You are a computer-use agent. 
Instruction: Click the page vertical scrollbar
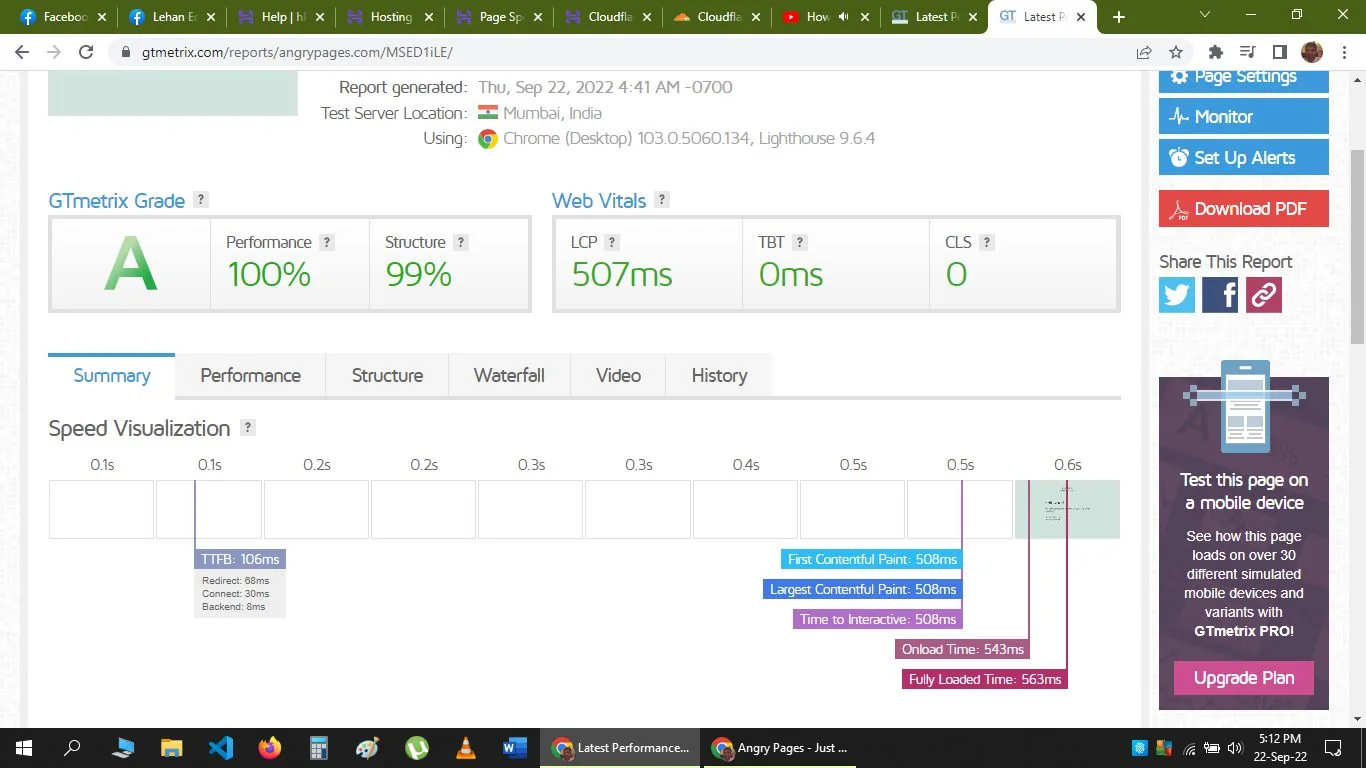[x=1357, y=248]
